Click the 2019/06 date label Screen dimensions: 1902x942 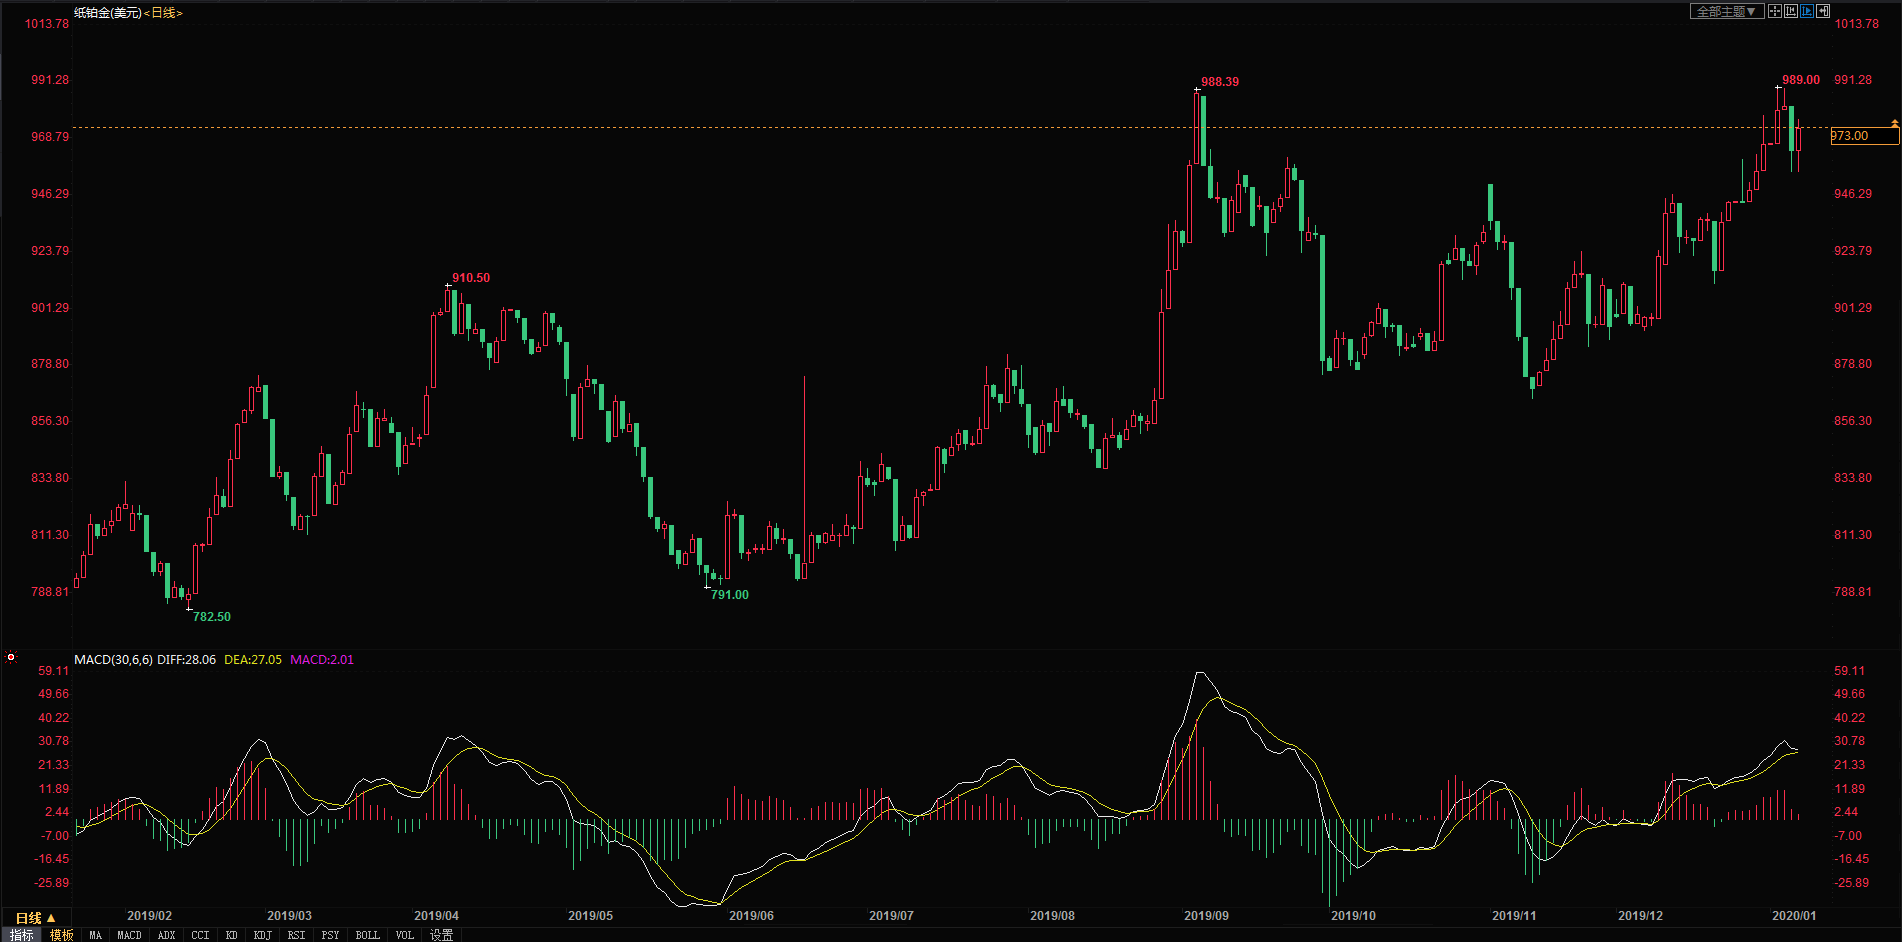click(751, 915)
